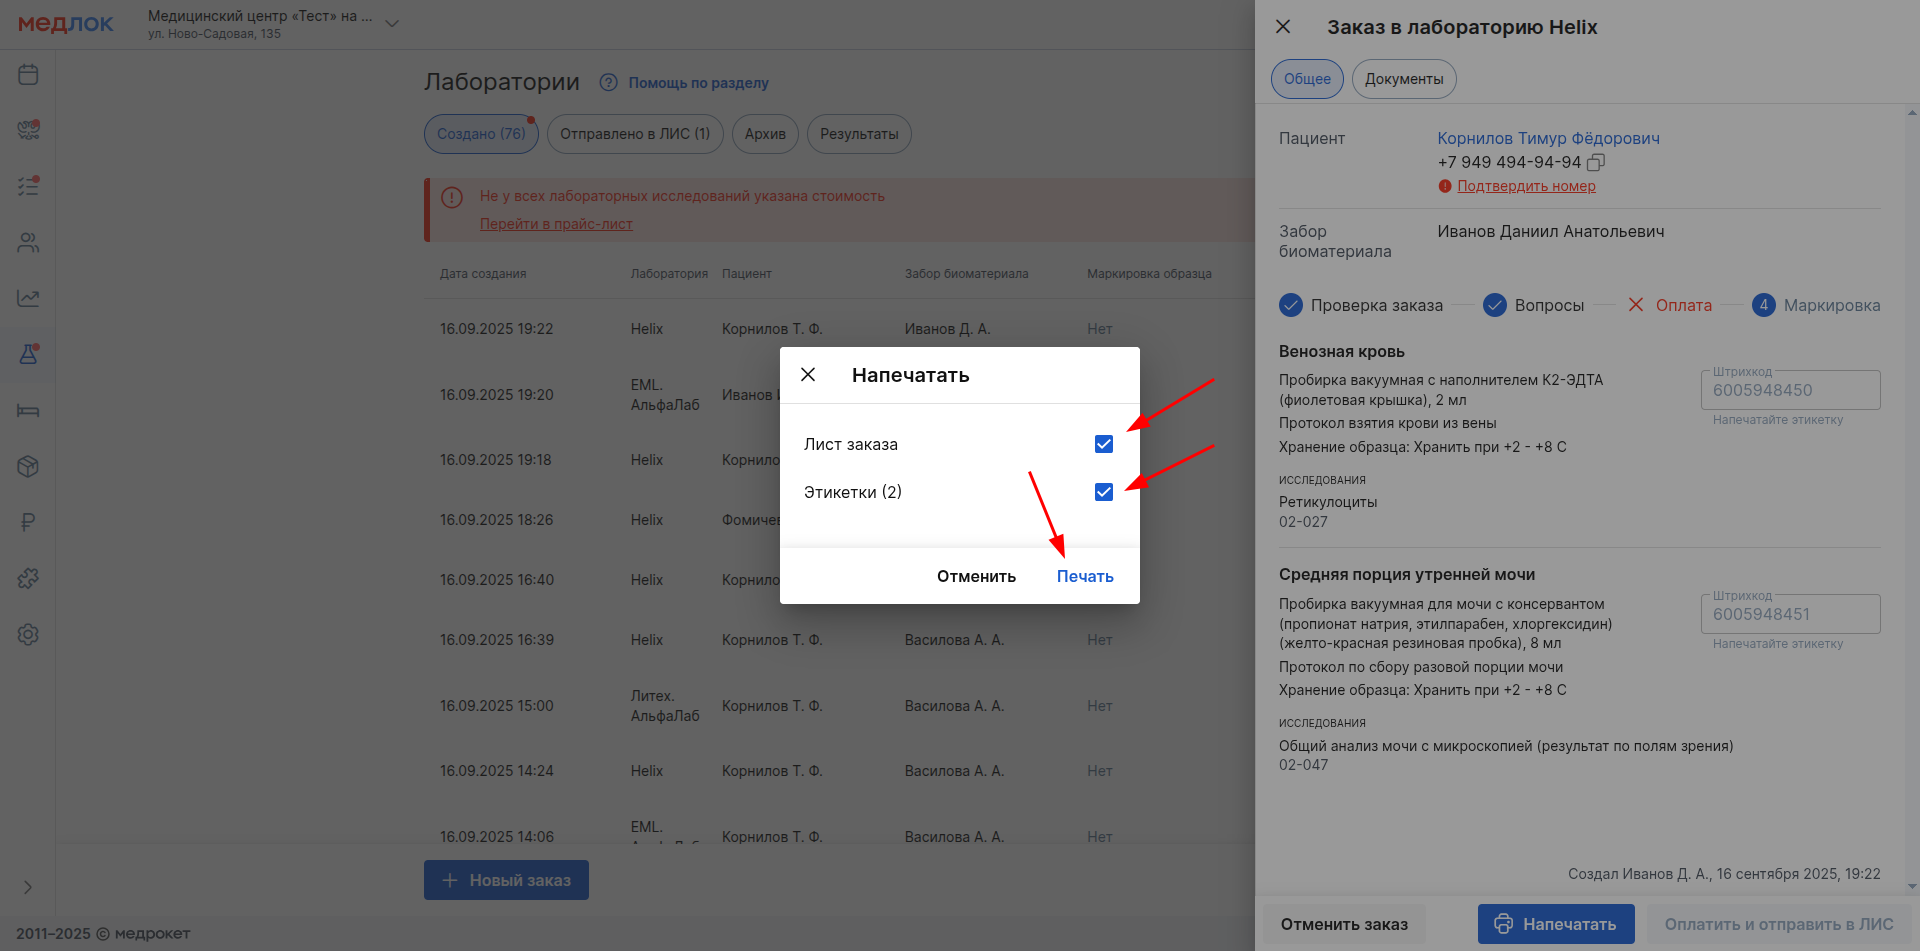
Task: Open the warehouse box icon in sidebar
Action: tap(28, 466)
